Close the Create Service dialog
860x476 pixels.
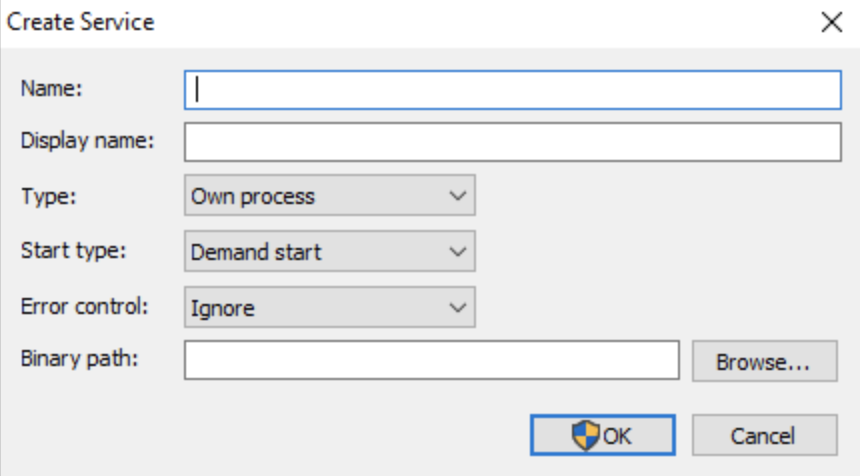(831, 22)
